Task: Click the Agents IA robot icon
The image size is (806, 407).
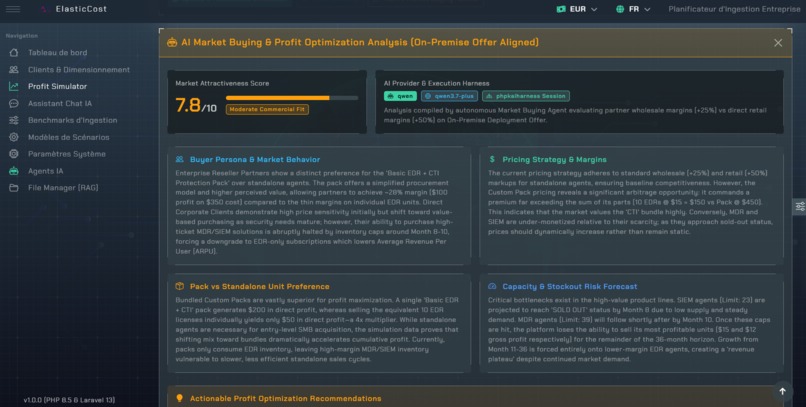Action: (x=14, y=171)
